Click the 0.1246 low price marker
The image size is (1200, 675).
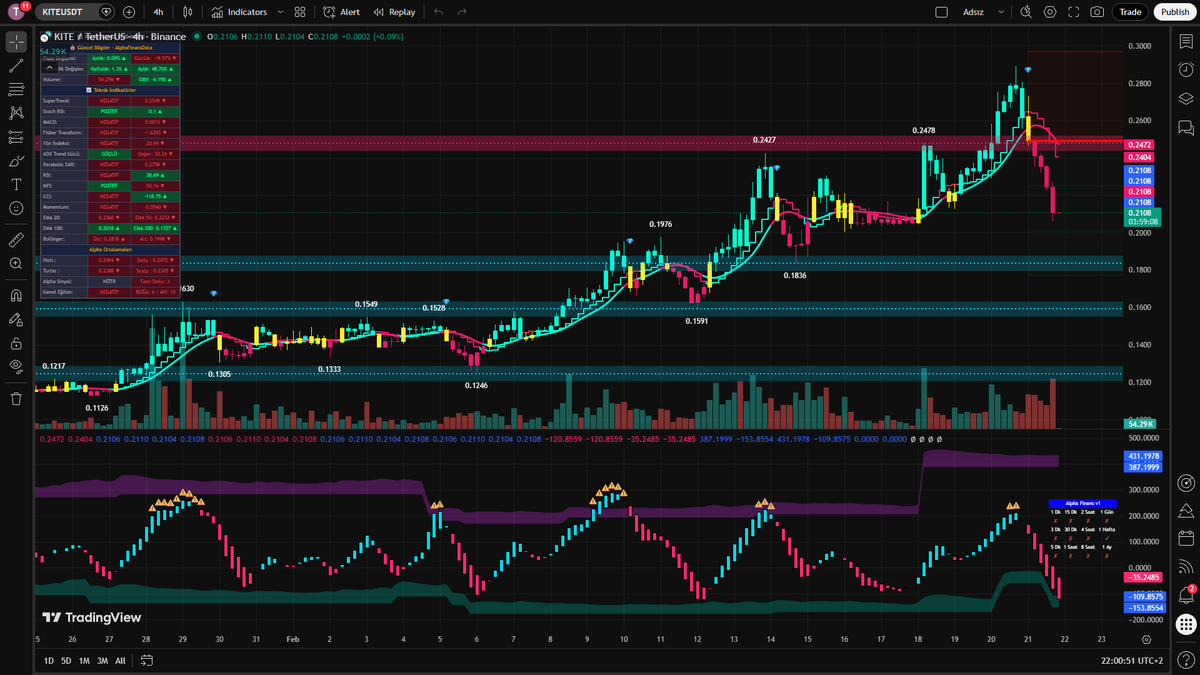[x=478, y=385]
